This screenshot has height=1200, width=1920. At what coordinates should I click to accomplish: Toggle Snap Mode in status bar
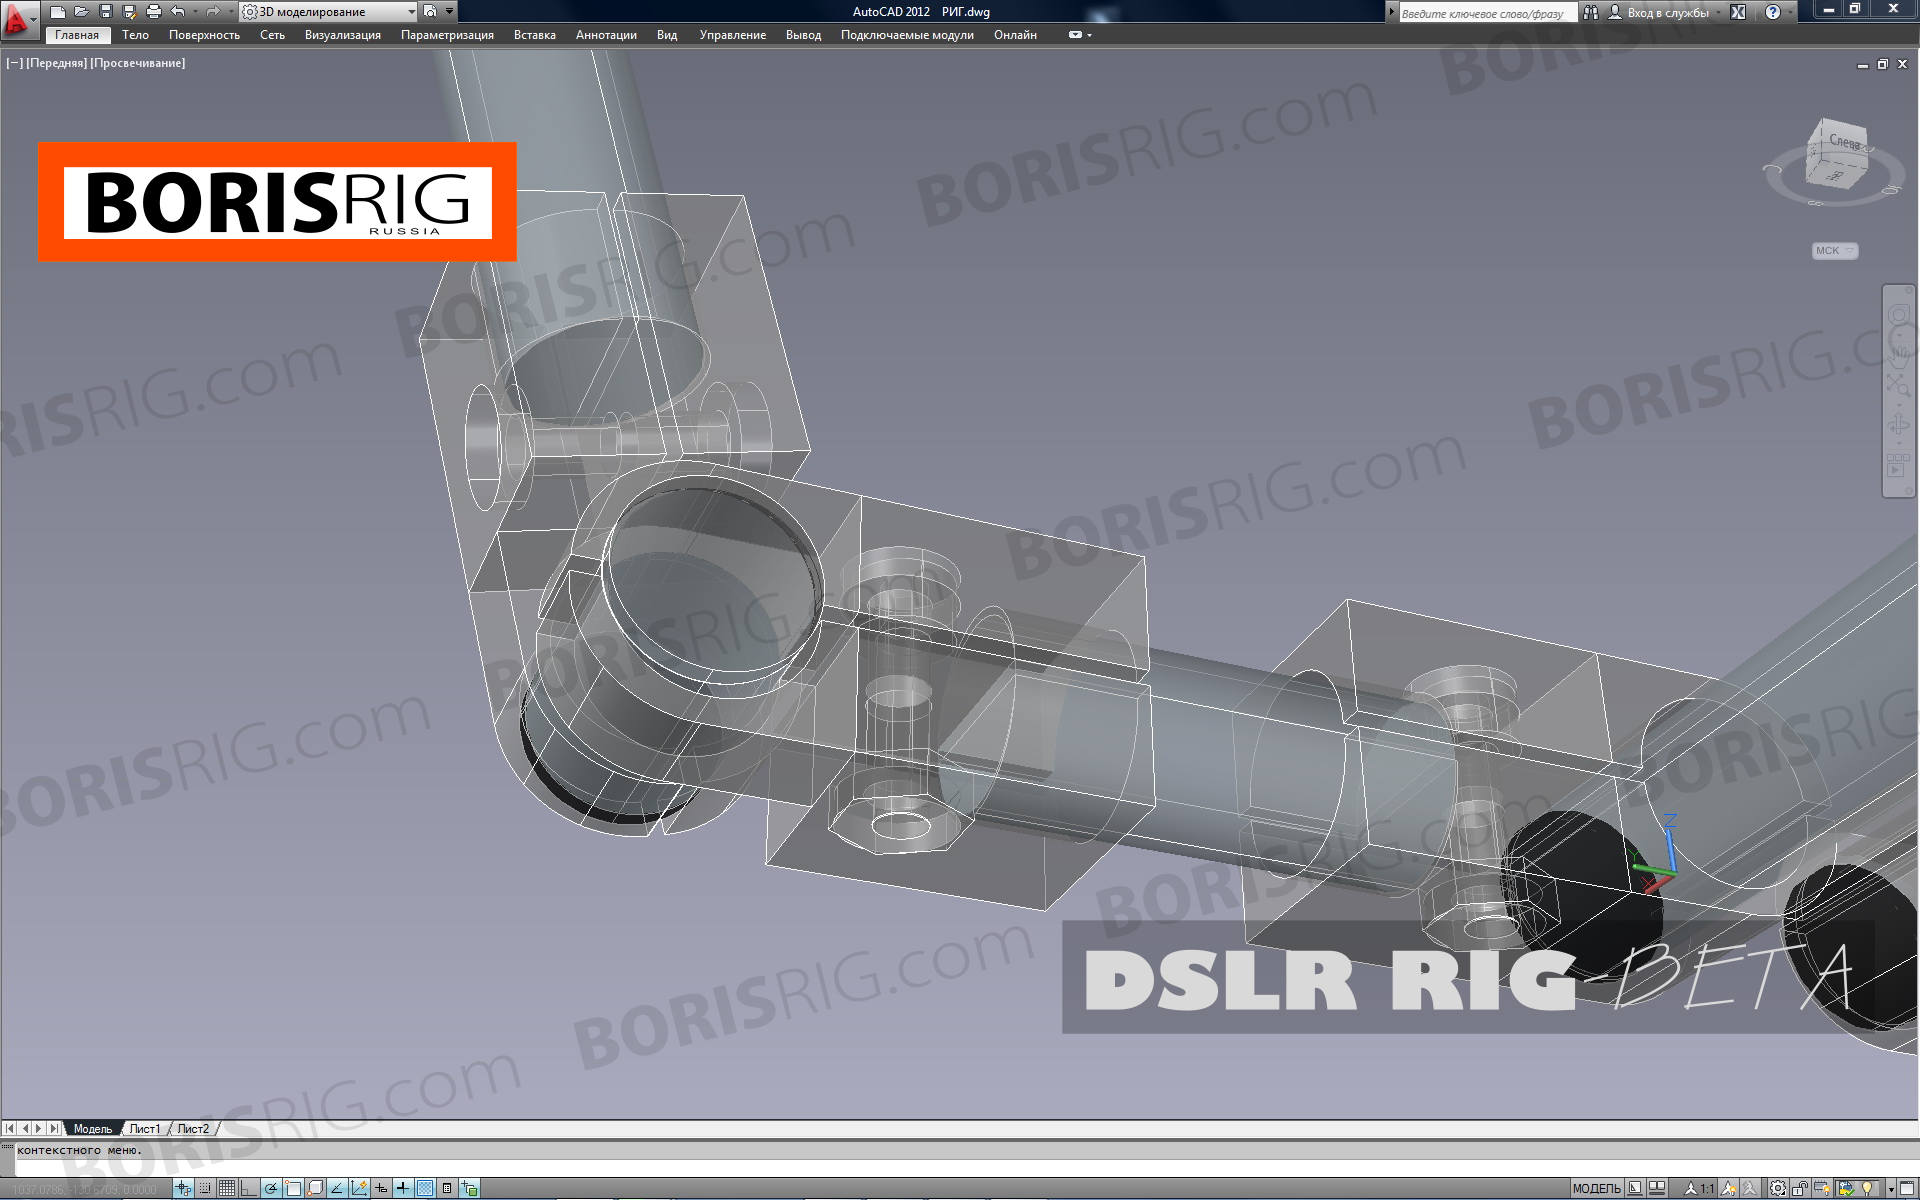pyautogui.click(x=205, y=1189)
